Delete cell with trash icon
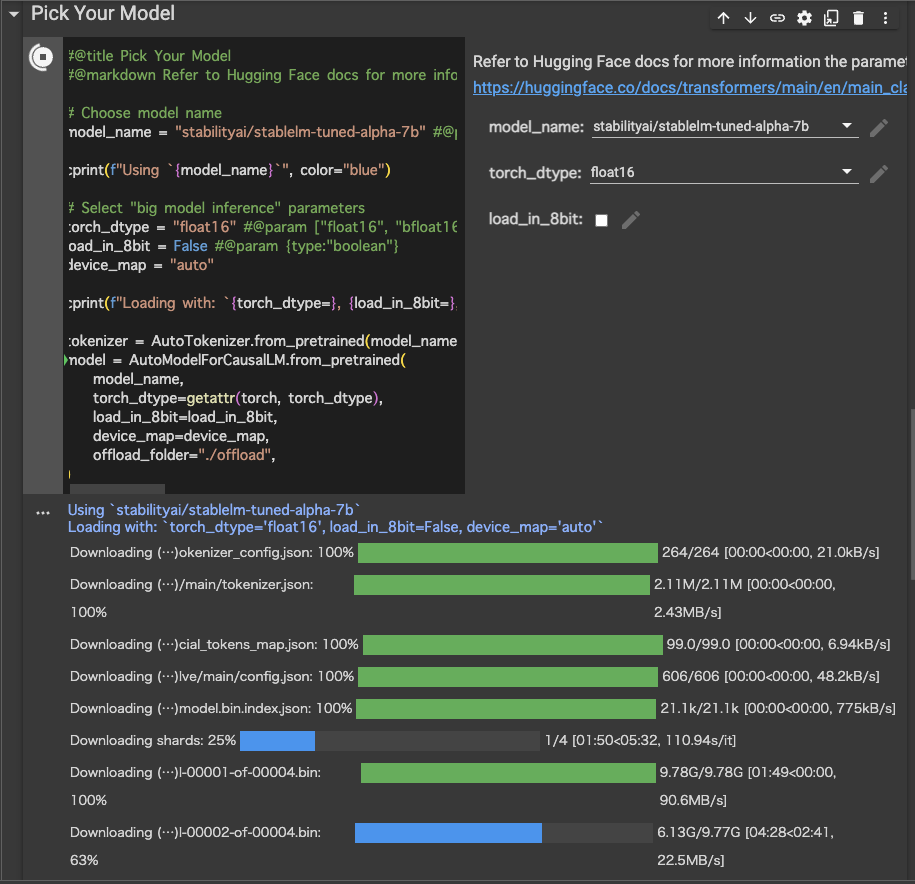 tap(858, 18)
